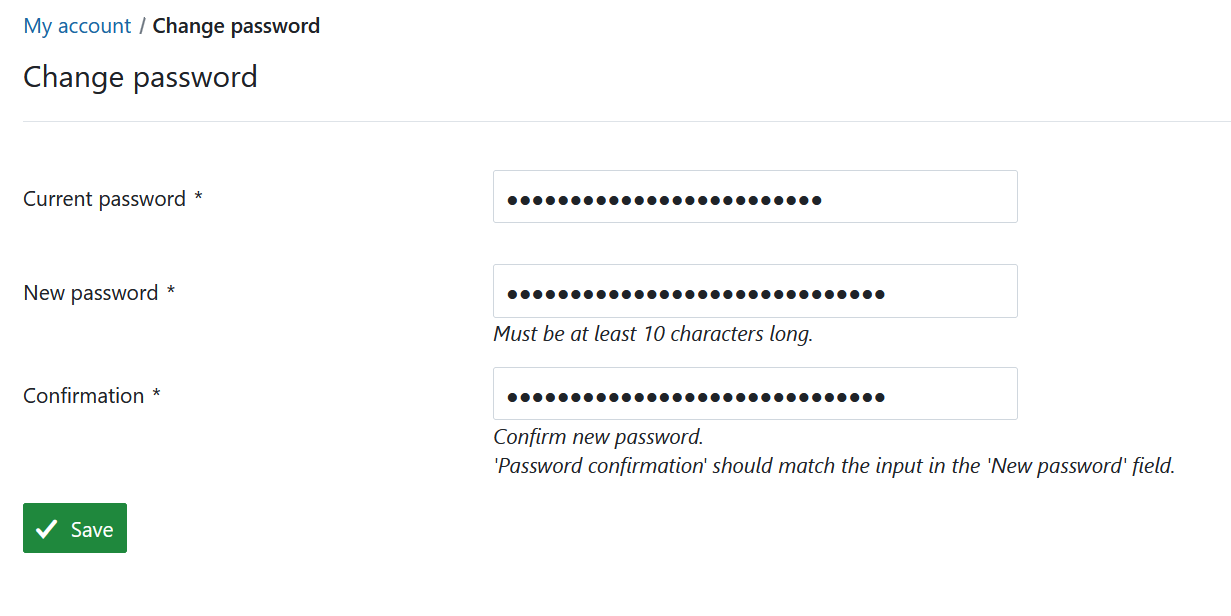The height and width of the screenshot is (616, 1231).
Task: Click the masked dots in Current password
Action: (664, 200)
